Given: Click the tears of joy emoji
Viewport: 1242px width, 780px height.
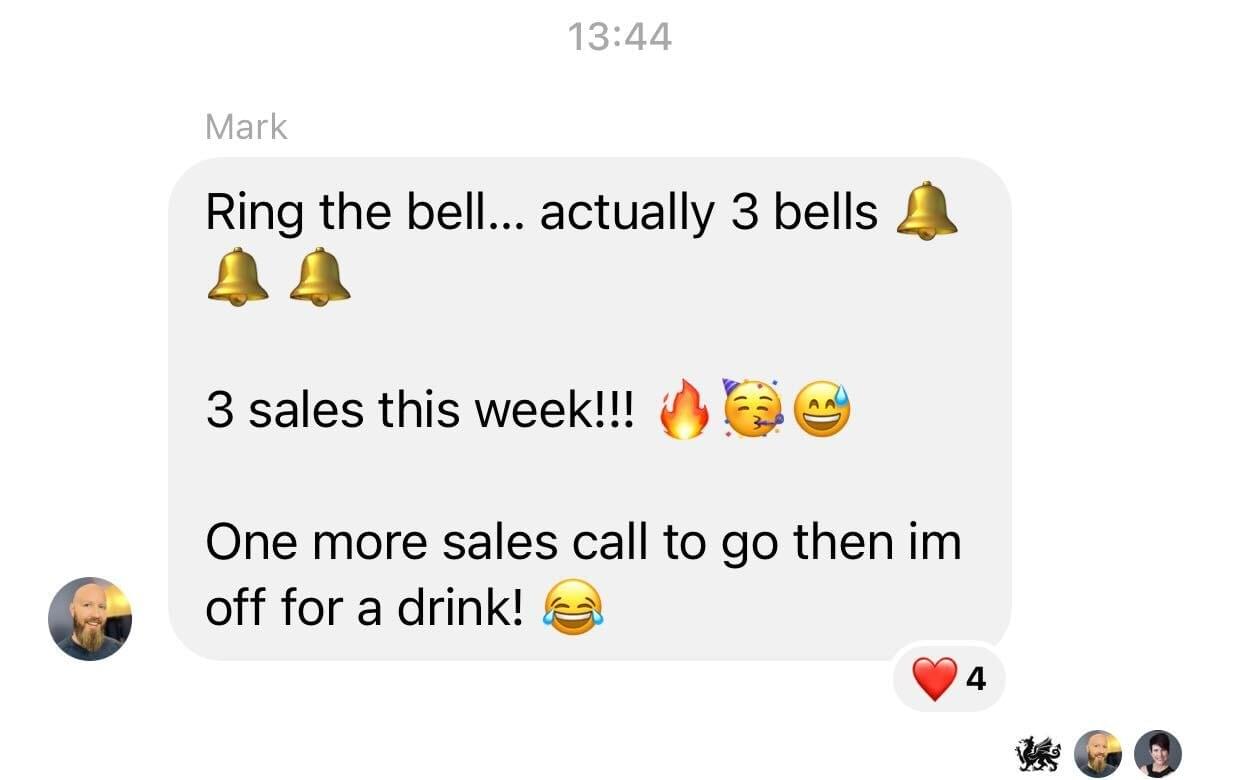Looking at the screenshot, I should coord(573,609).
